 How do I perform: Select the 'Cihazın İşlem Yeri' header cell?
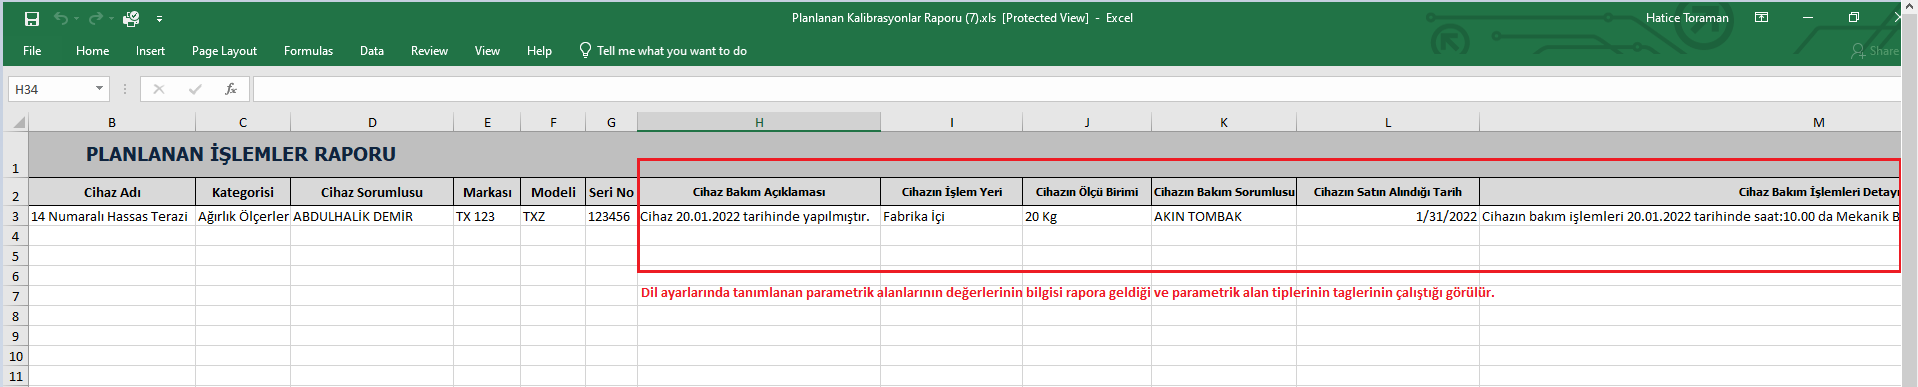click(x=951, y=192)
